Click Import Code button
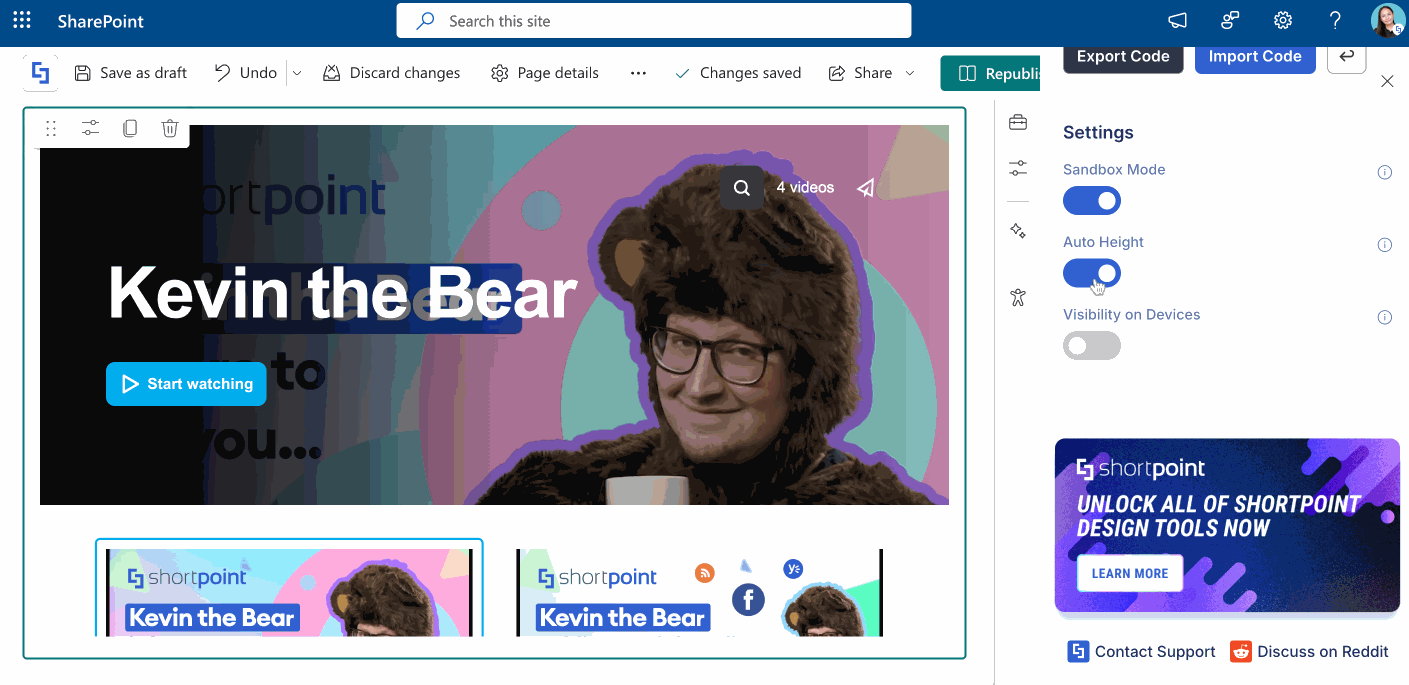The height and width of the screenshot is (685, 1409). [1255, 57]
